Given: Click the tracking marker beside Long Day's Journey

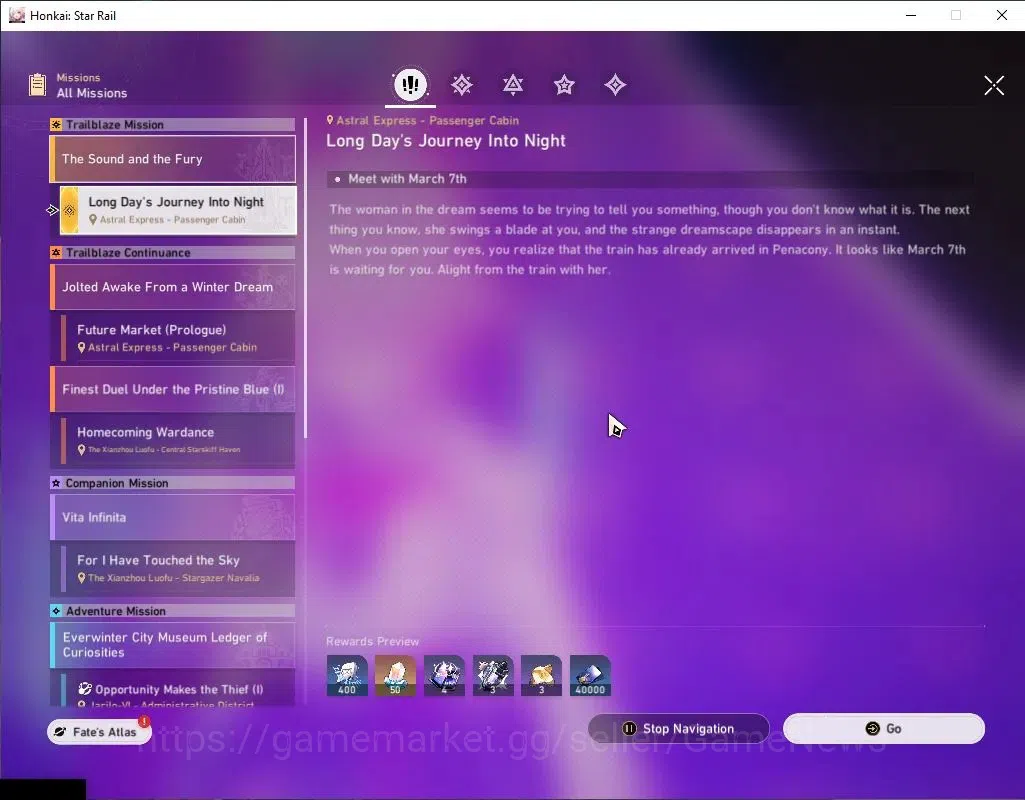Looking at the screenshot, I should [x=52, y=210].
